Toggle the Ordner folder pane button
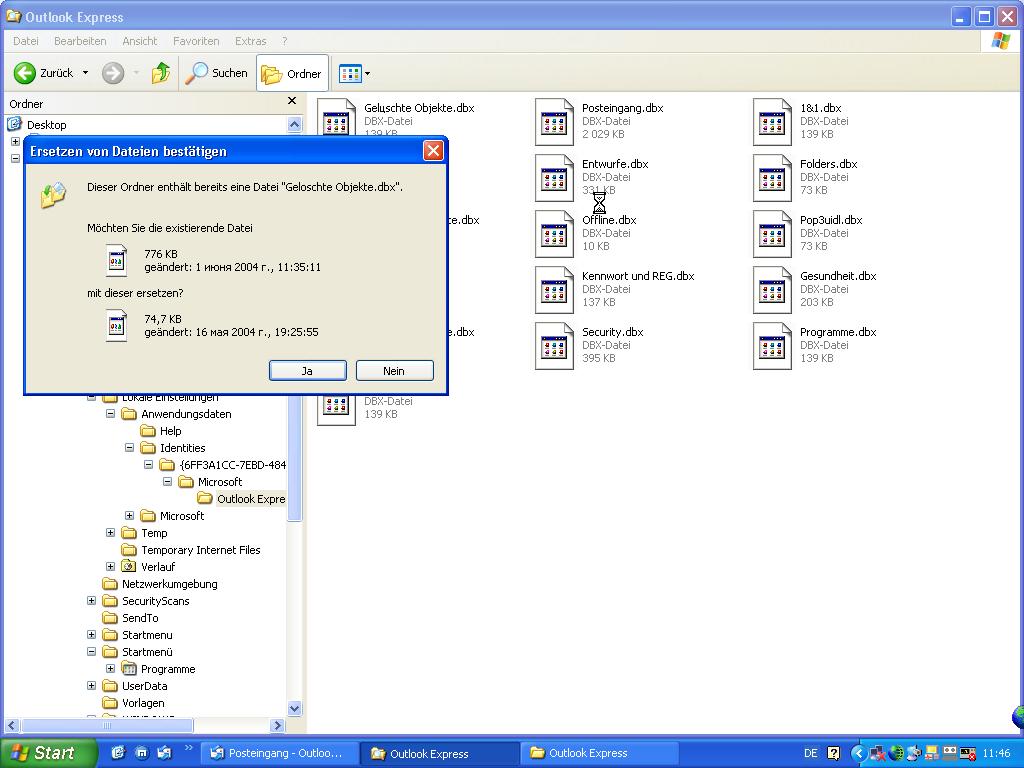 [292, 73]
